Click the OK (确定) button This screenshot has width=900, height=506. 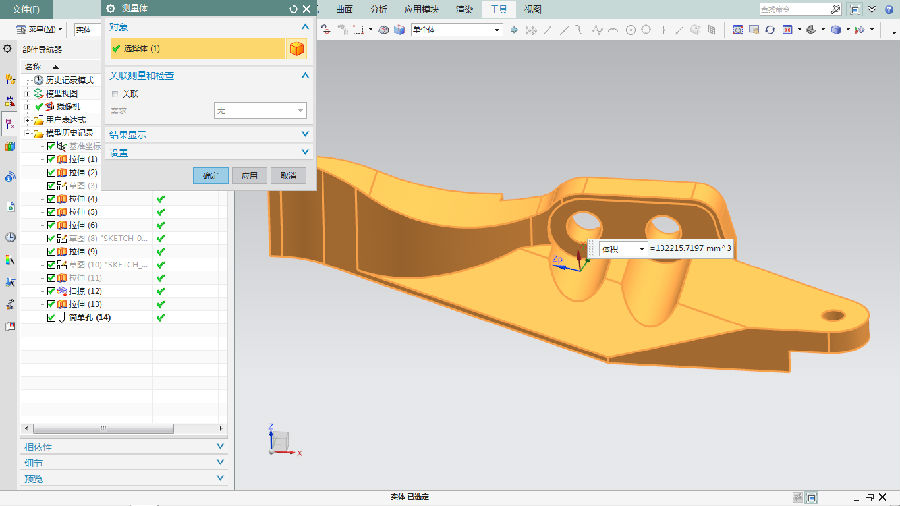[210, 175]
